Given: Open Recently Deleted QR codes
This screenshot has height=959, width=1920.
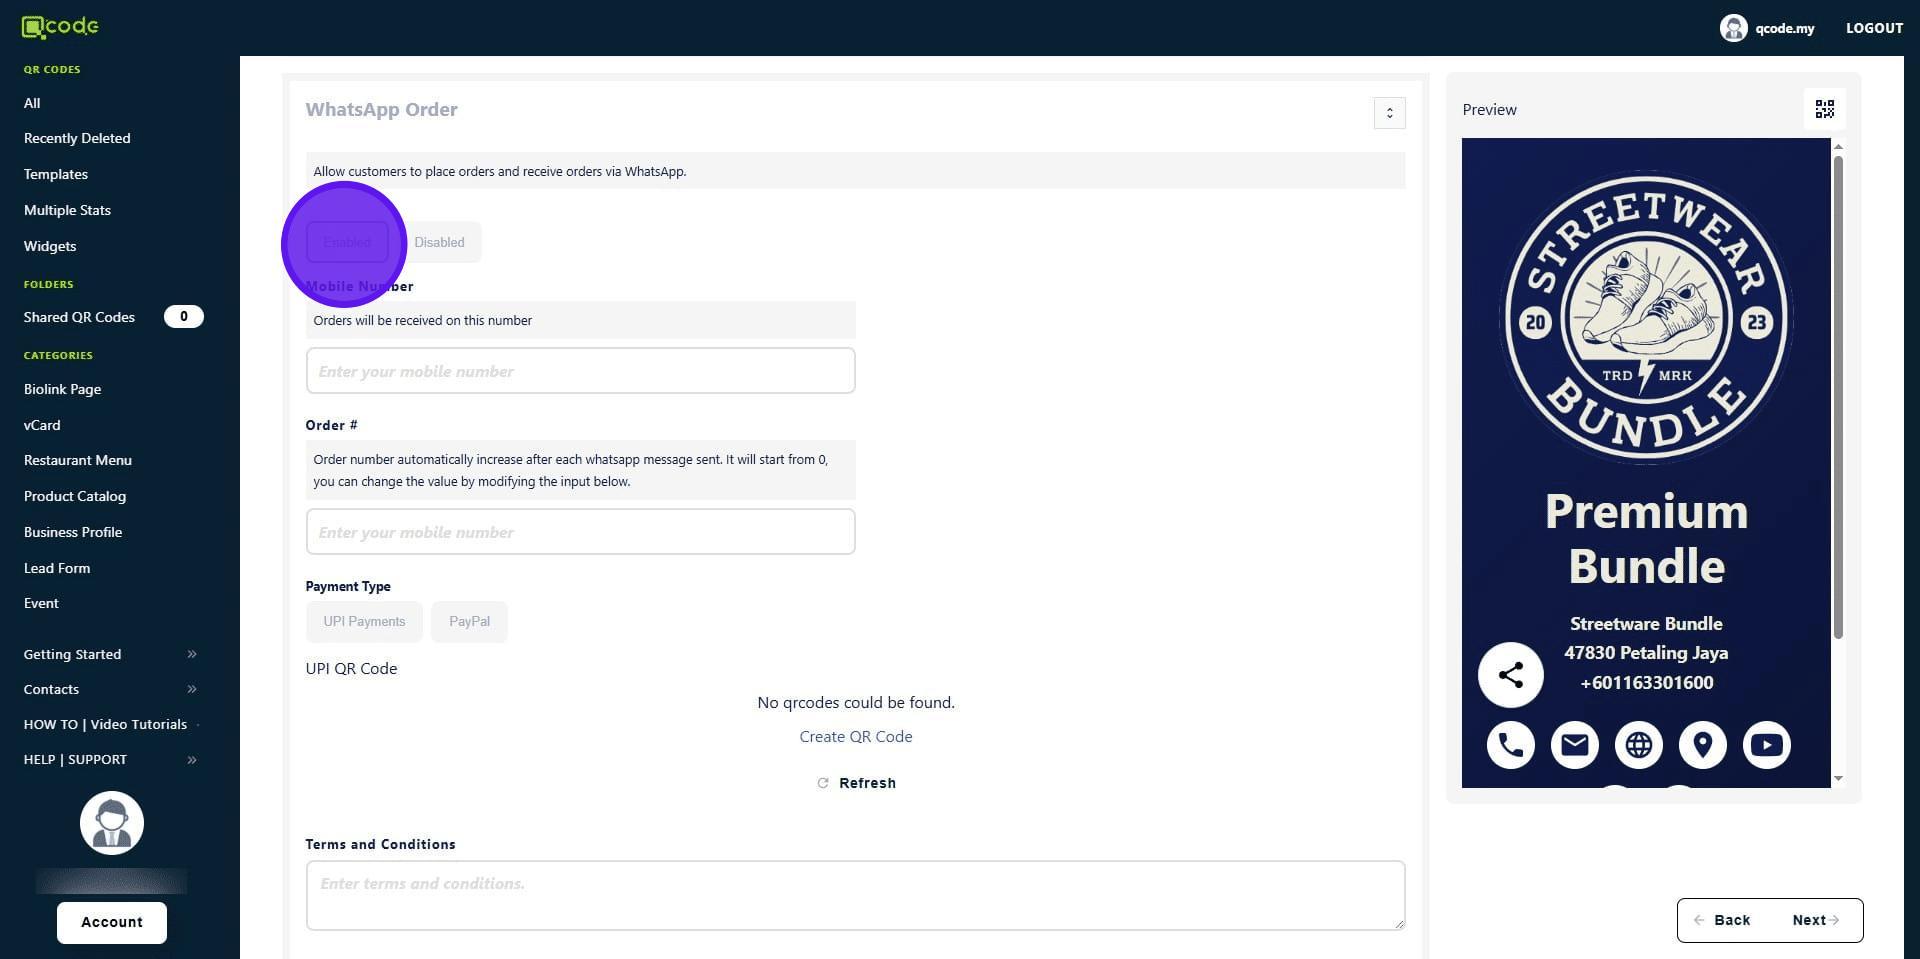Looking at the screenshot, I should pos(77,138).
